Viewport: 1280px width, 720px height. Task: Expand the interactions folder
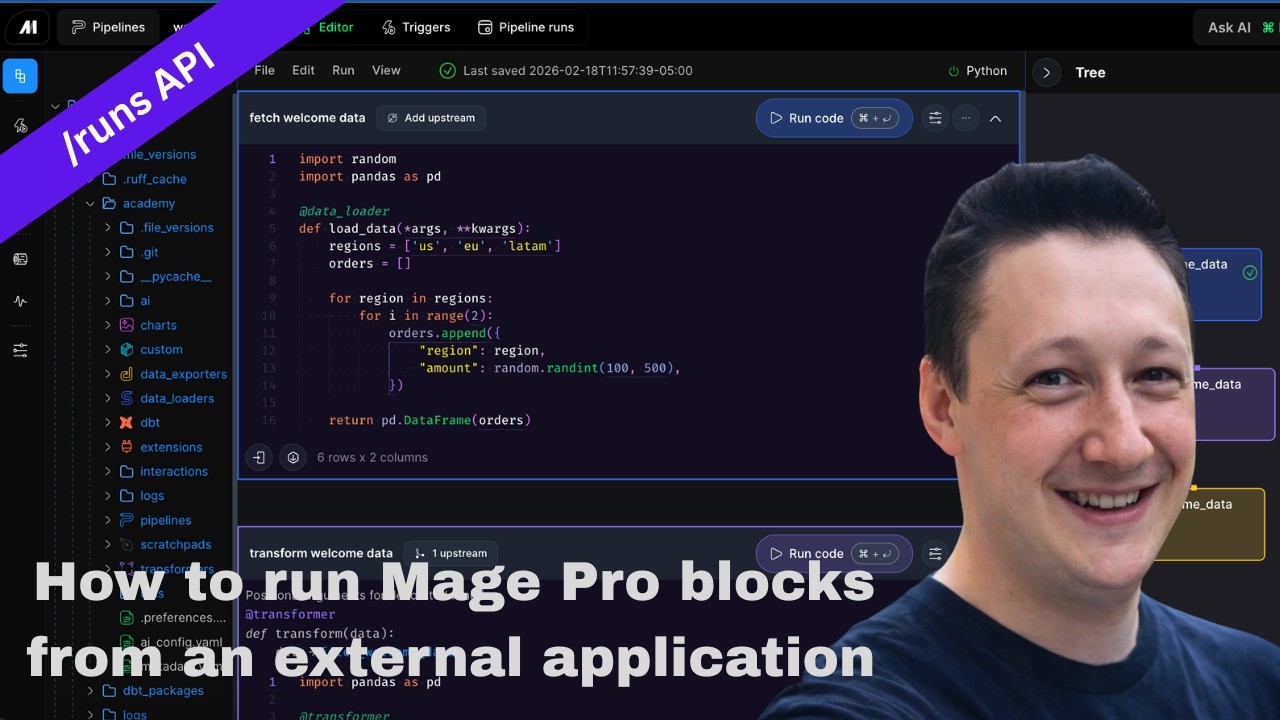[108, 471]
